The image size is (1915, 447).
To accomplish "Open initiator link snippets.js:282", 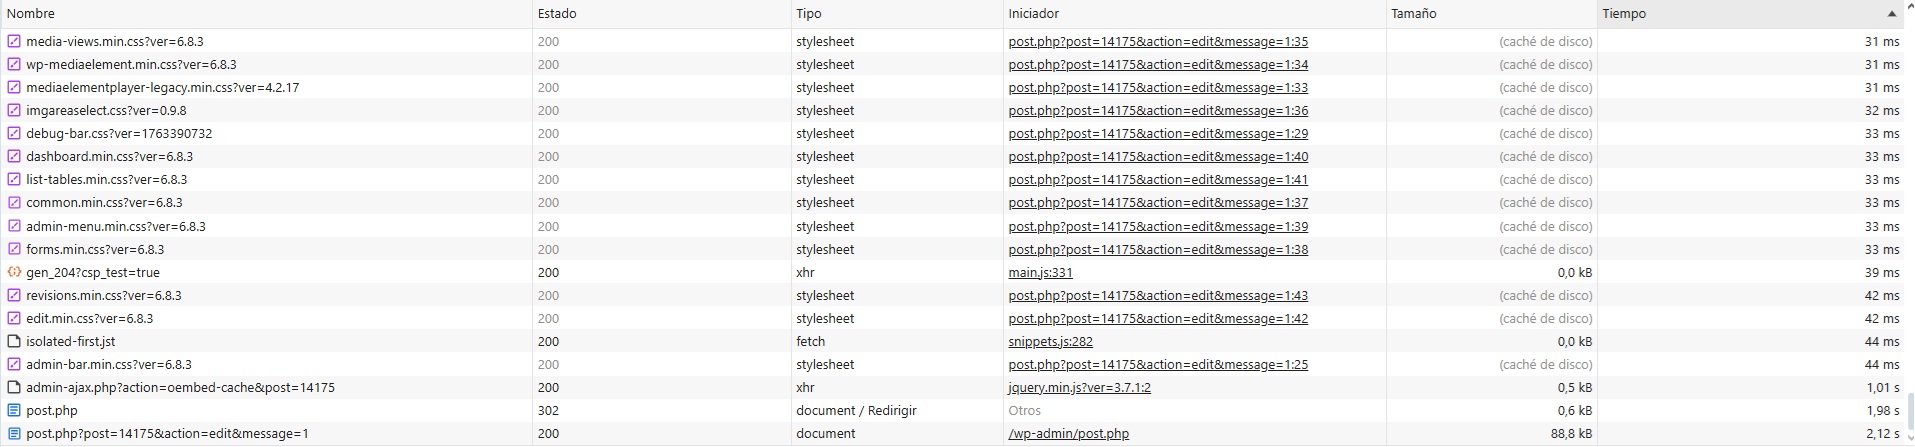I will pos(1050,341).
